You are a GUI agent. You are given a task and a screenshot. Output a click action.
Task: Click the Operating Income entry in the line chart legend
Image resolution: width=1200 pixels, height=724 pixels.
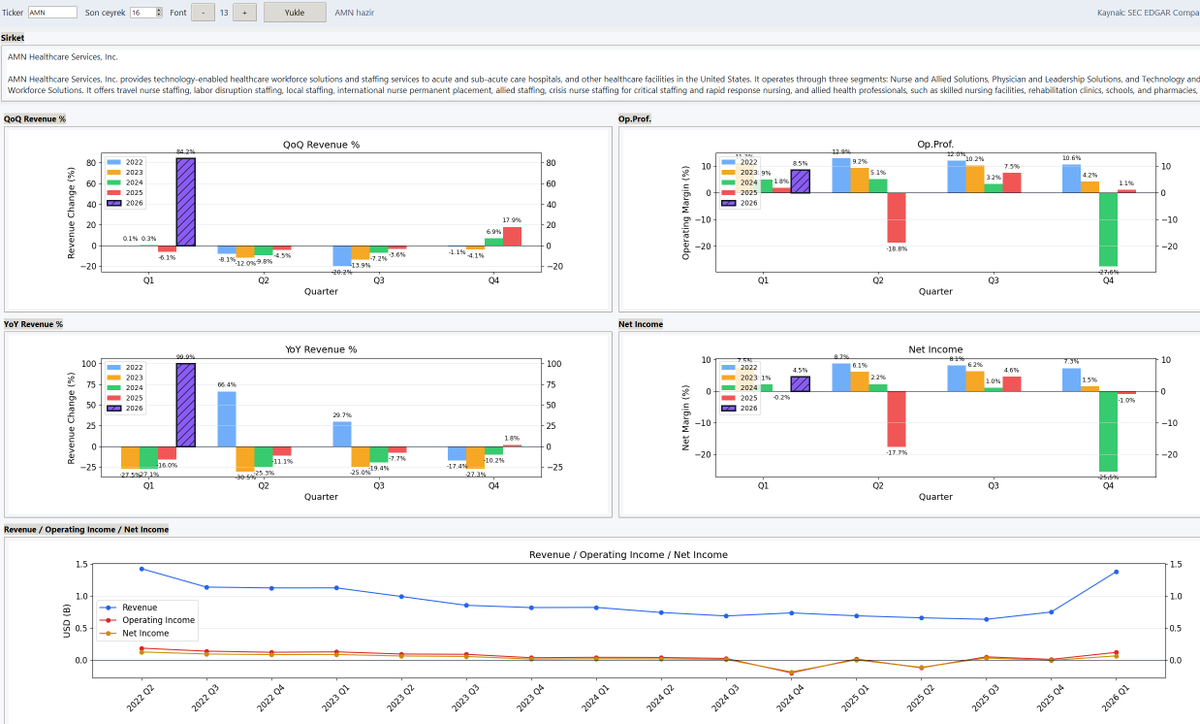pos(146,620)
